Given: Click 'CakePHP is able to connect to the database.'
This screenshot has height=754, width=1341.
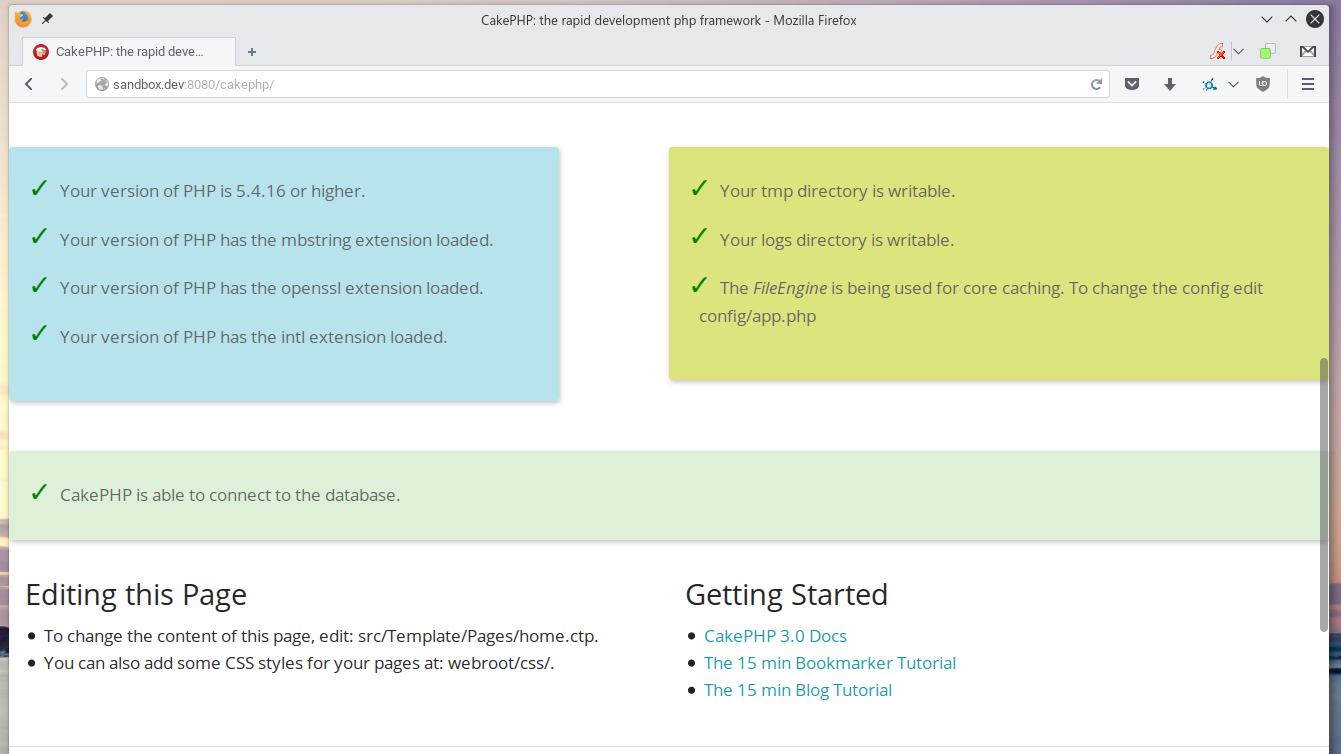Looking at the screenshot, I should 230,495.
